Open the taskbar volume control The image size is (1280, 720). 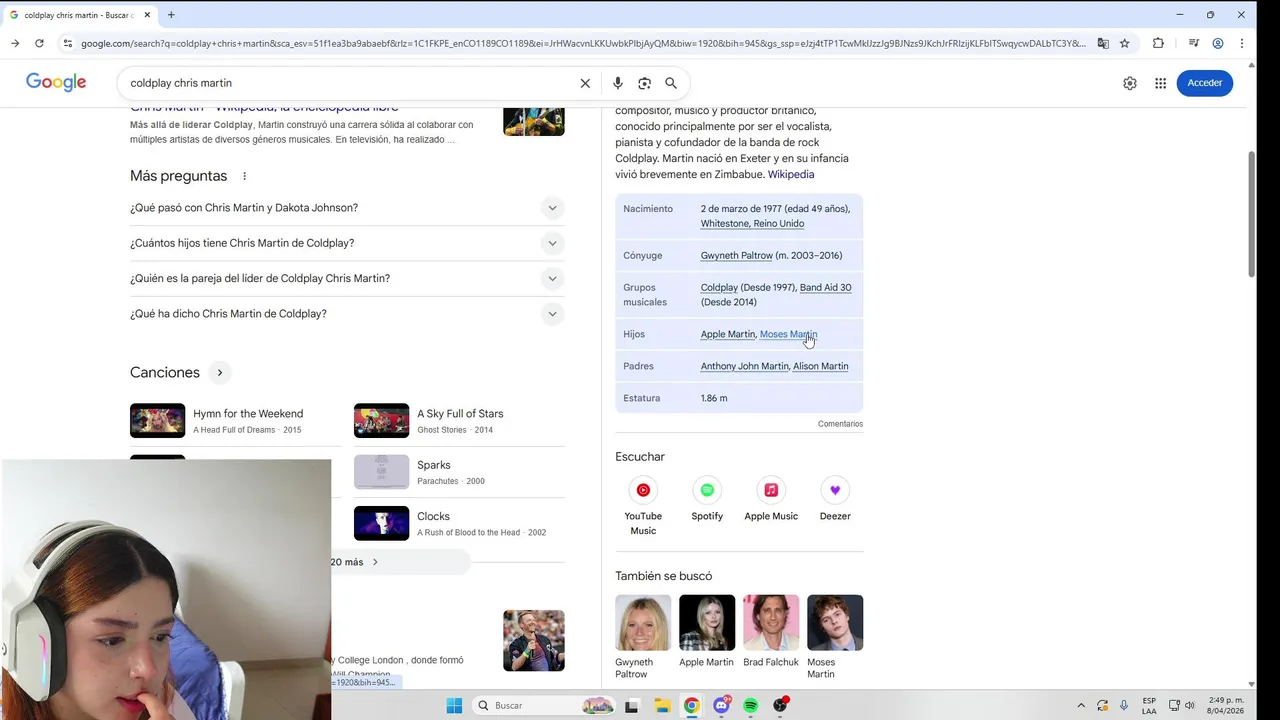(1189, 705)
